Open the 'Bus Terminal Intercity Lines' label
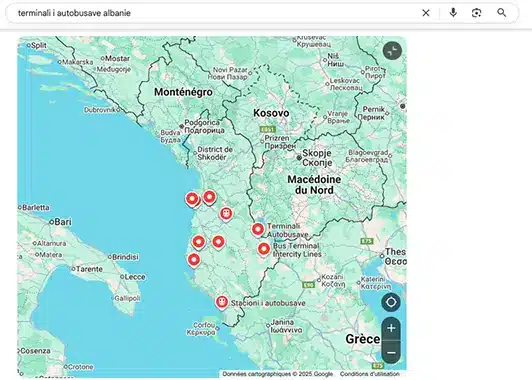 click(297, 250)
